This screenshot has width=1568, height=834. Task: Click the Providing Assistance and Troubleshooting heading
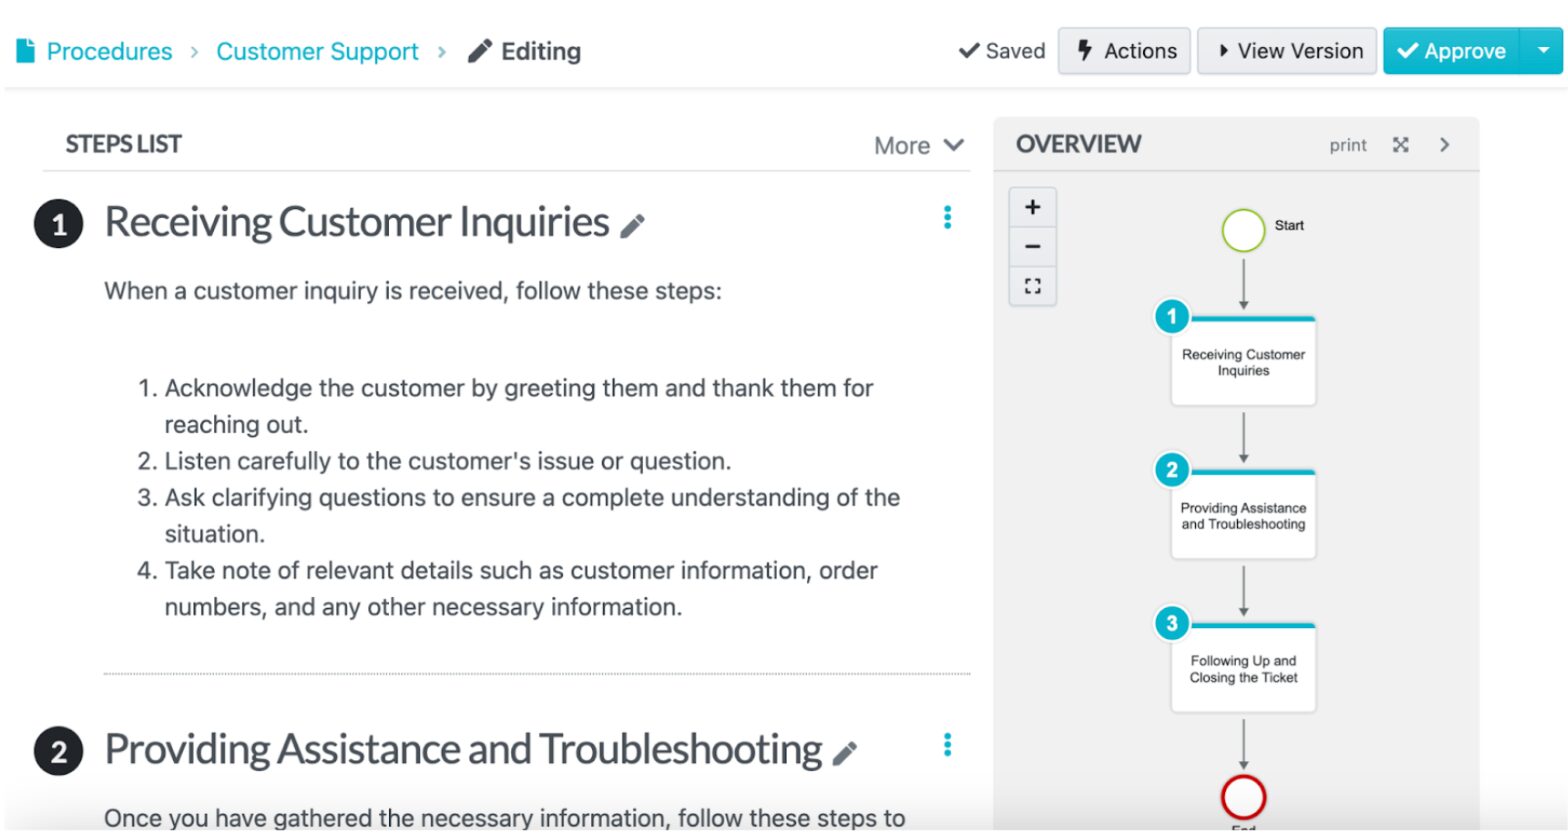point(464,749)
